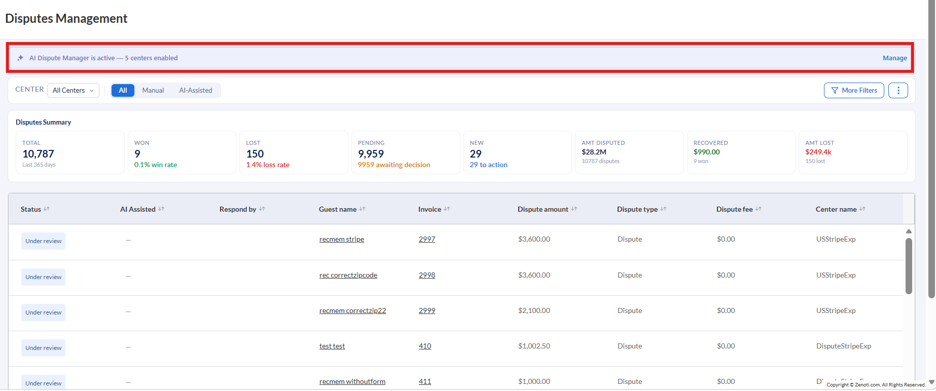This screenshot has height=391, width=936.
Task: Open invoice 2998
Action: 427,275
